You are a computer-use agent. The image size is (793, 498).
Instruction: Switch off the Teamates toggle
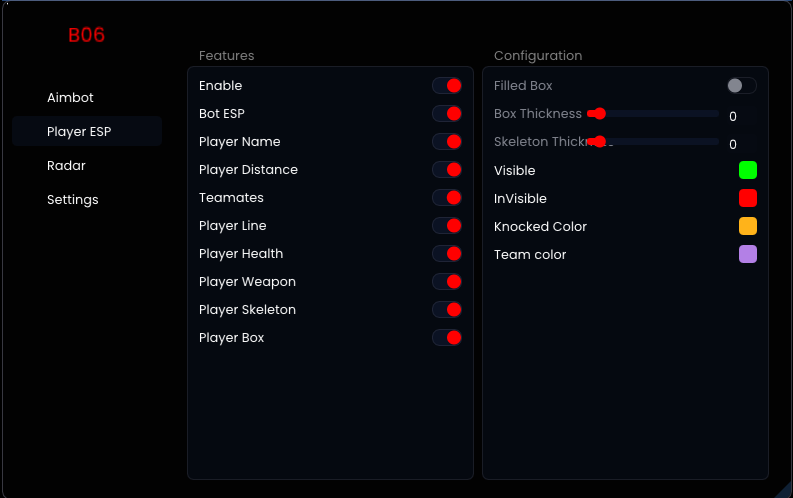(x=447, y=198)
